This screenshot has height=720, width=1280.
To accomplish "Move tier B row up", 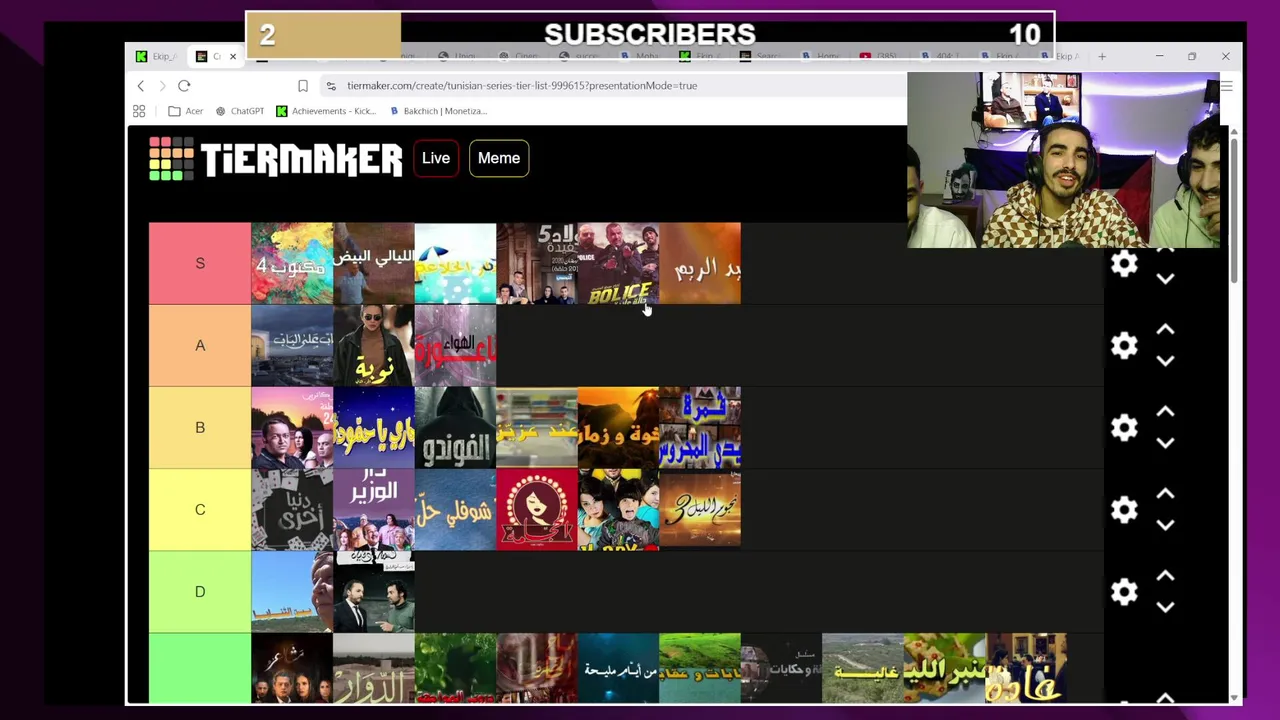I will tap(1165, 412).
